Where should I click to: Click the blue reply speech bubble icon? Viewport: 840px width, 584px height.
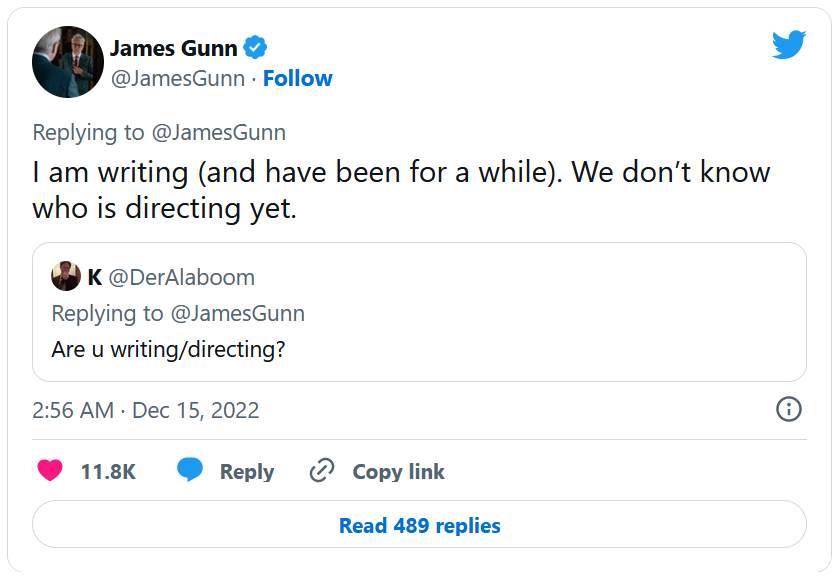[x=190, y=470]
